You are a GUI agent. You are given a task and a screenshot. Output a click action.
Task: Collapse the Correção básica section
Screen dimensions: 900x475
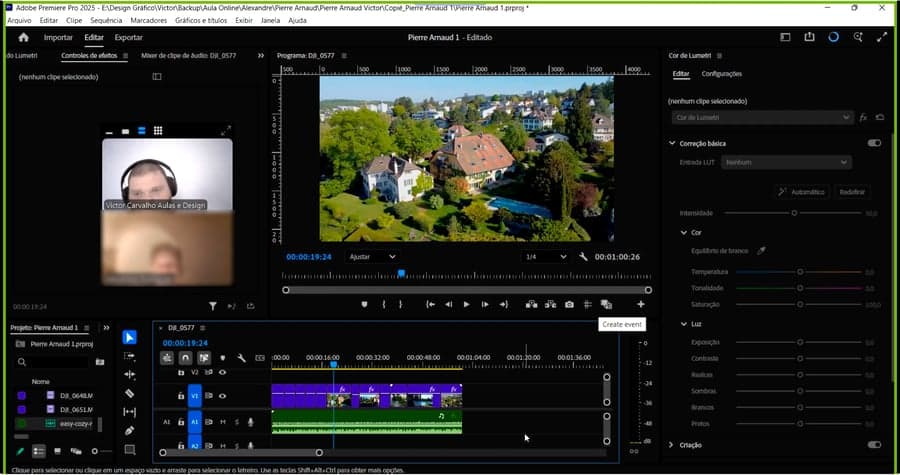coord(672,143)
